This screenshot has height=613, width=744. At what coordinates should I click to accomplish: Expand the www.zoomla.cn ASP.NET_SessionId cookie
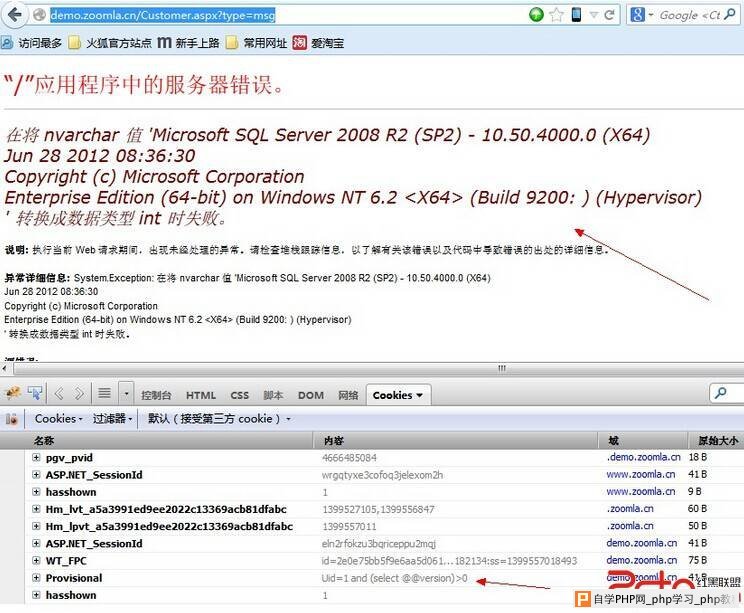(36, 474)
